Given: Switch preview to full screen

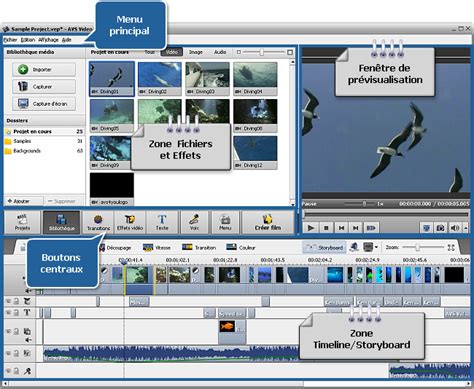Looking at the screenshot, I should pyautogui.click(x=426, y=228).
